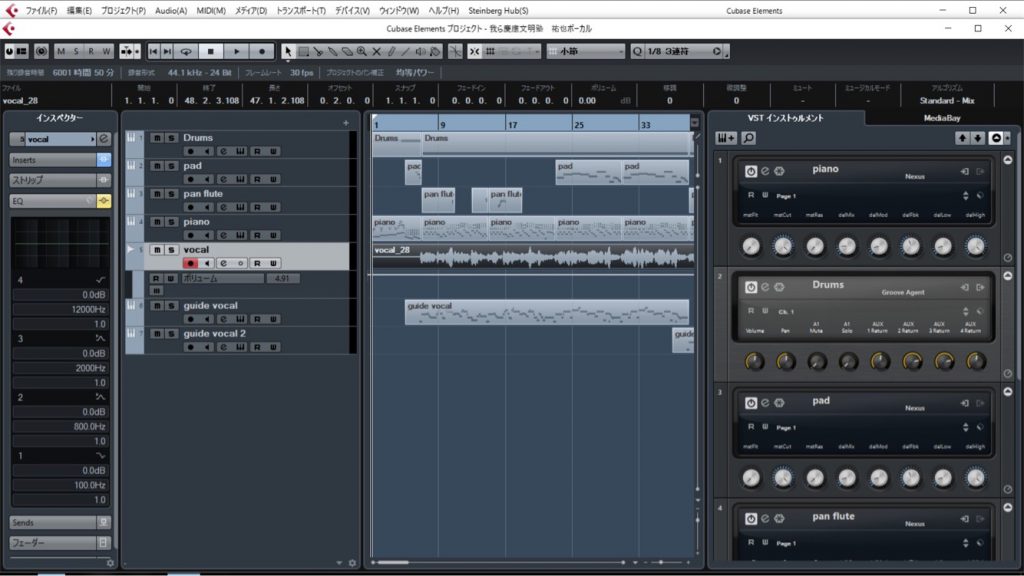Solo the pan flute track
1024x576 pixels.
(x=171, y=194)
